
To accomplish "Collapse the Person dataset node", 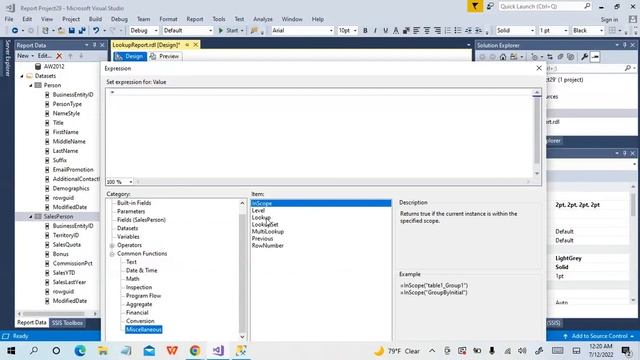I will pos(31,85).
